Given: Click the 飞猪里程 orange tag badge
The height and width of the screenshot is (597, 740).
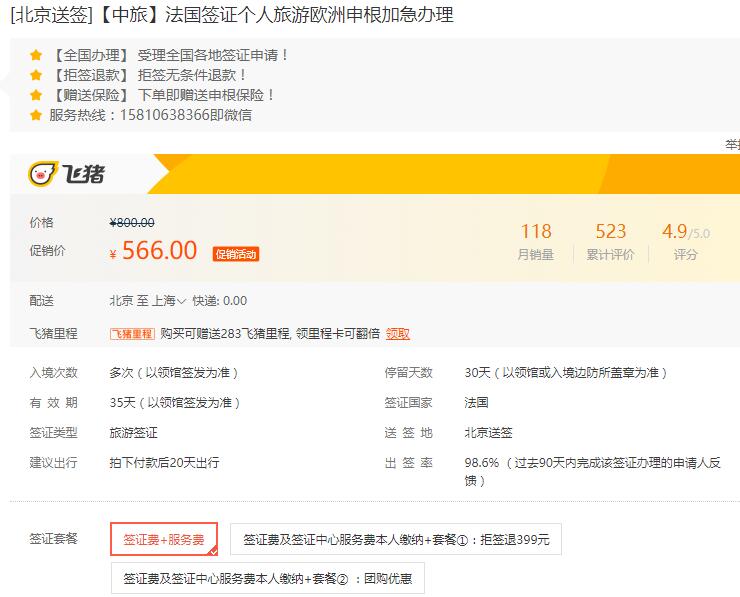Looking at the screenshot, I should [x=132, y=334].
